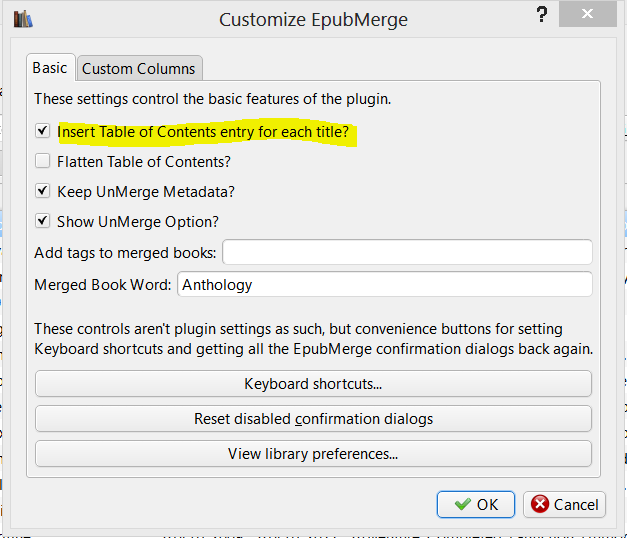Image resolution: width=627 pixels, height=538 pixels.
Task: Focus the Merged Book Word text field
Action: pyautogui.click(x=384, y=285)
